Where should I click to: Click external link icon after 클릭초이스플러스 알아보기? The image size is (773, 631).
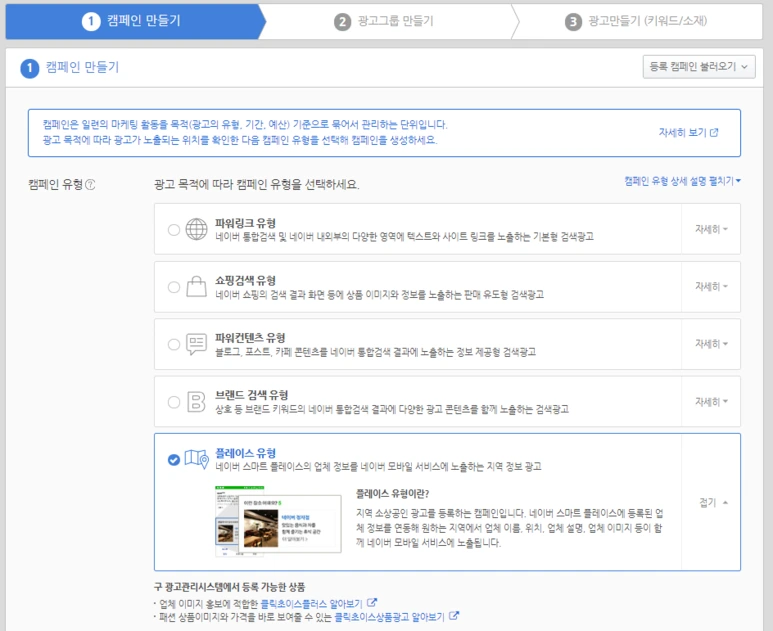pyautogui.click(x=372, y=602)
